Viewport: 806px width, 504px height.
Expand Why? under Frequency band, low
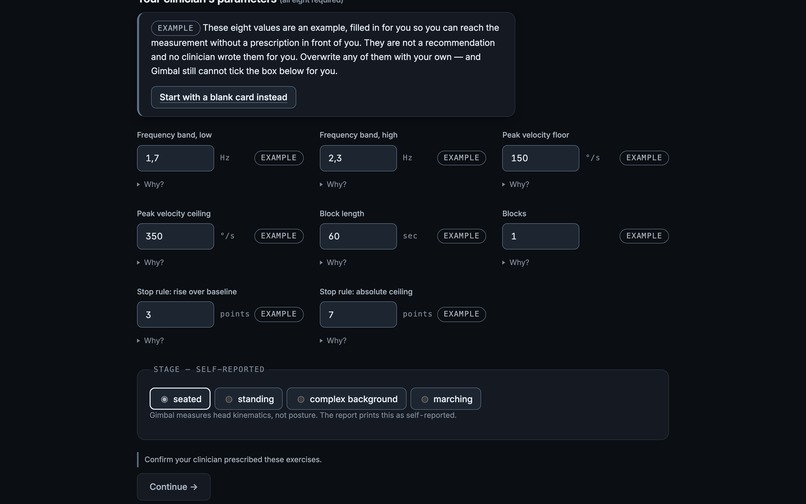tap(150, 184)
